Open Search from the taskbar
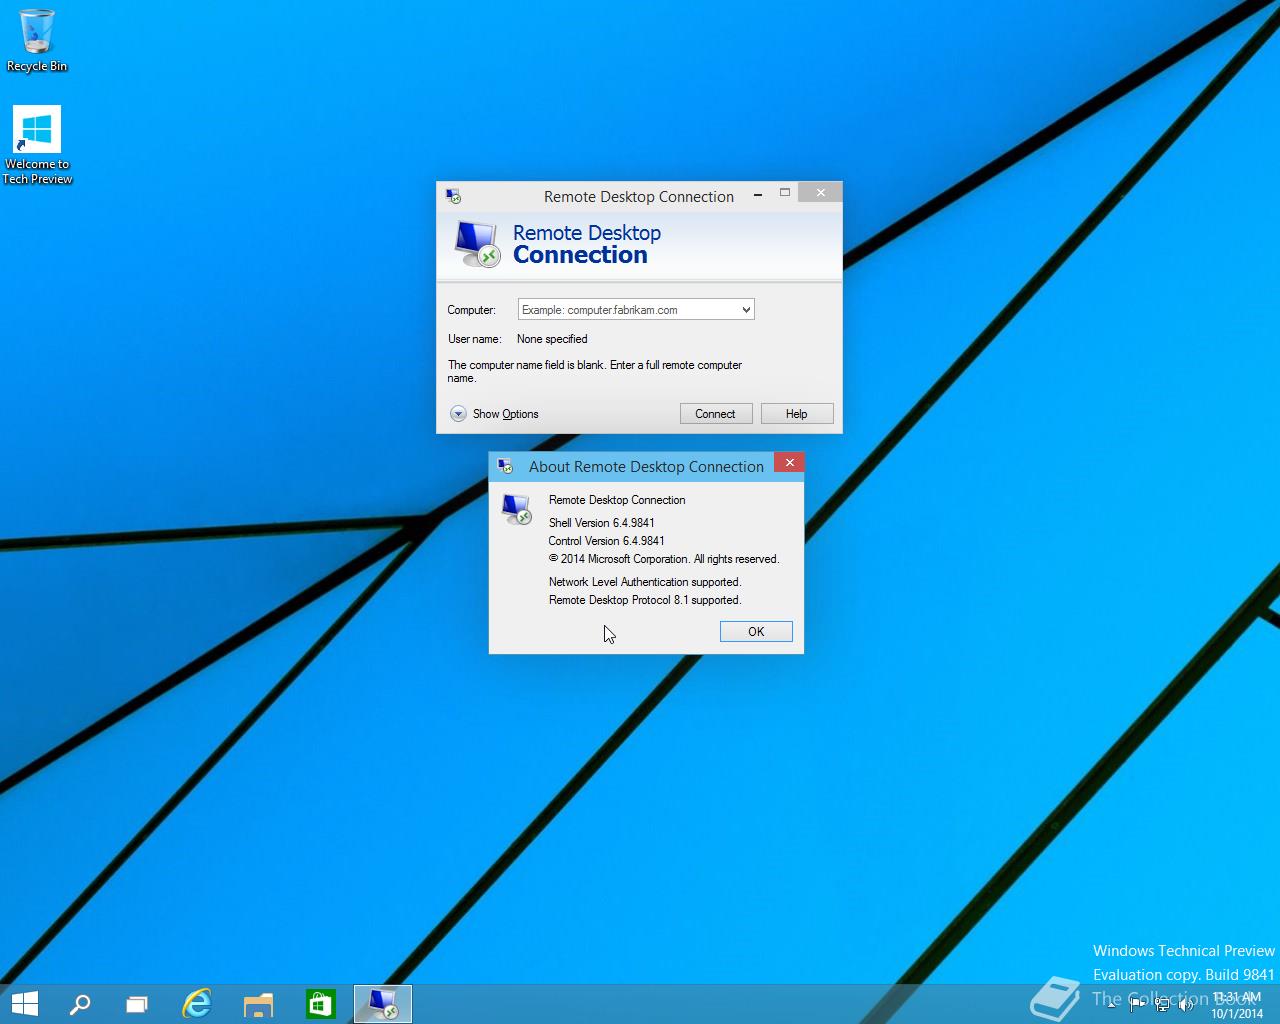 80,1004
